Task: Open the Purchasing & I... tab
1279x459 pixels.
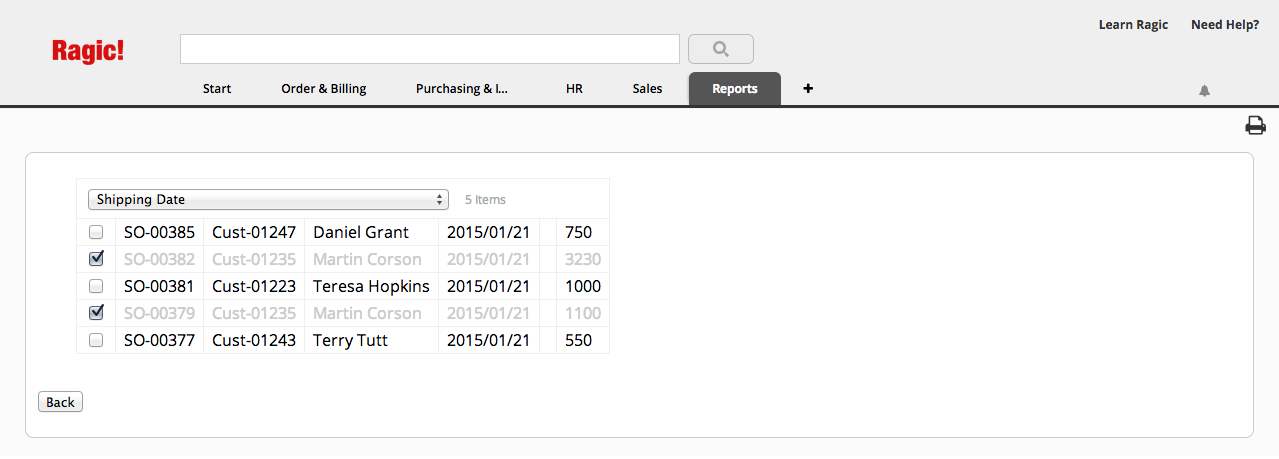Action: click(462, 88)
